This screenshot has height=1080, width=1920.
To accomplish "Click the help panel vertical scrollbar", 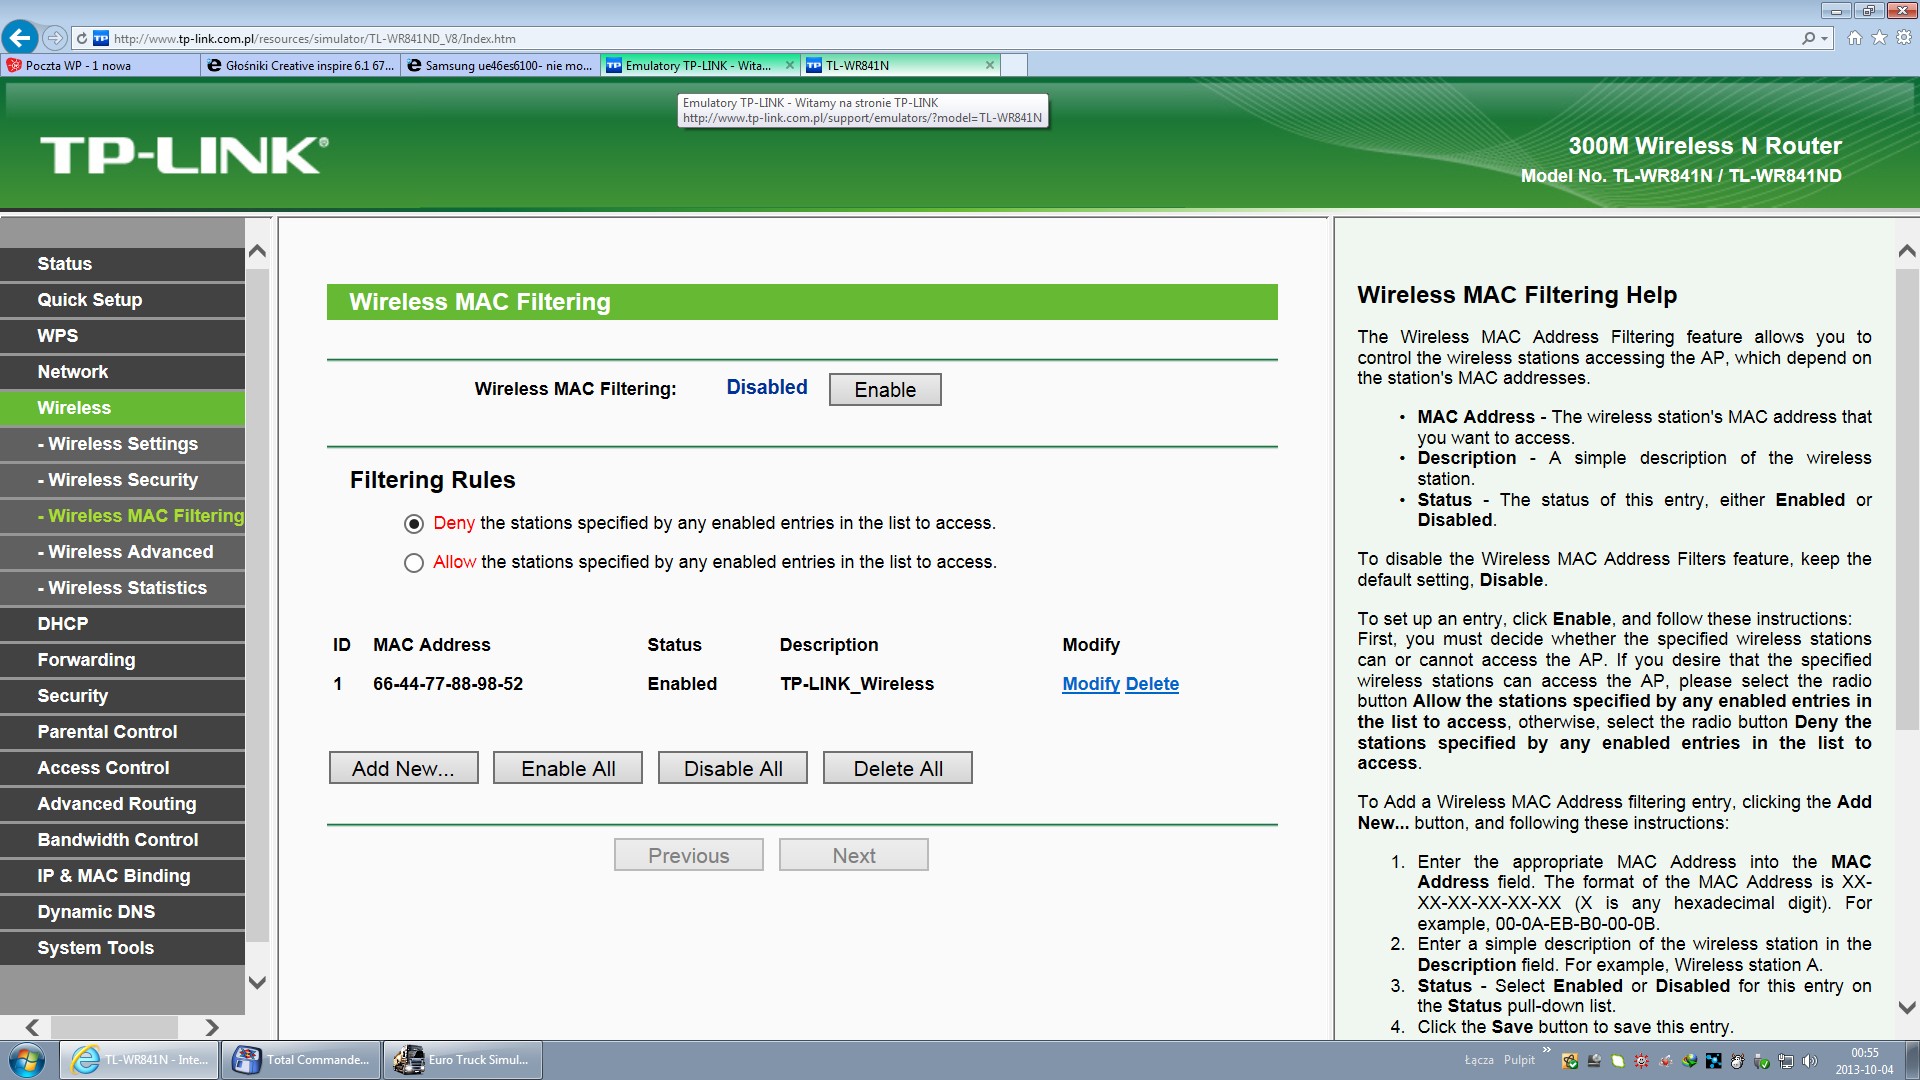I will point(1906,500).
